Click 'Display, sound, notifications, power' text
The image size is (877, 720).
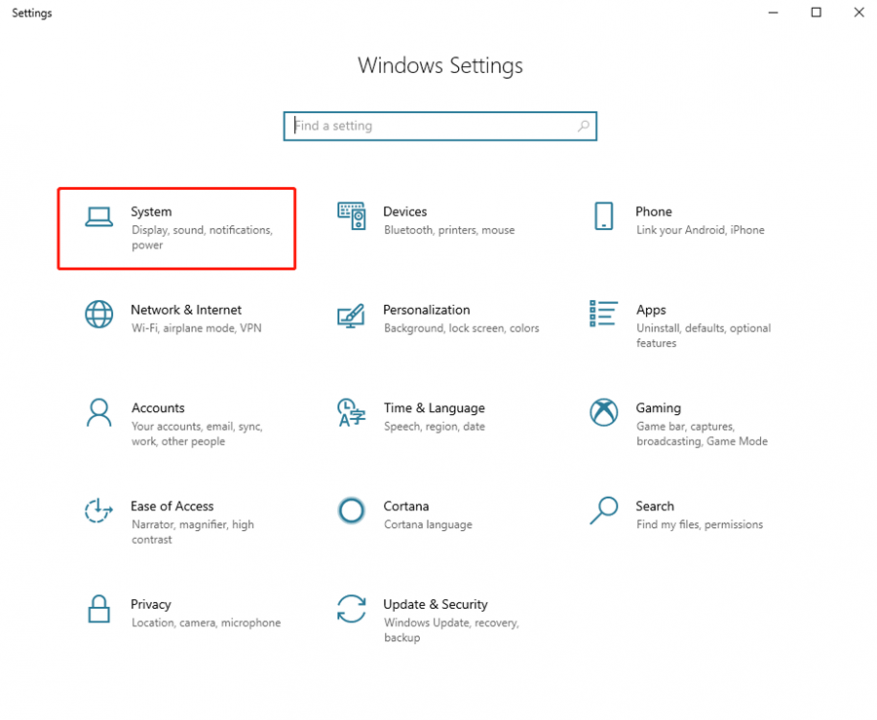pyautogui.click(x=202, y=238)
